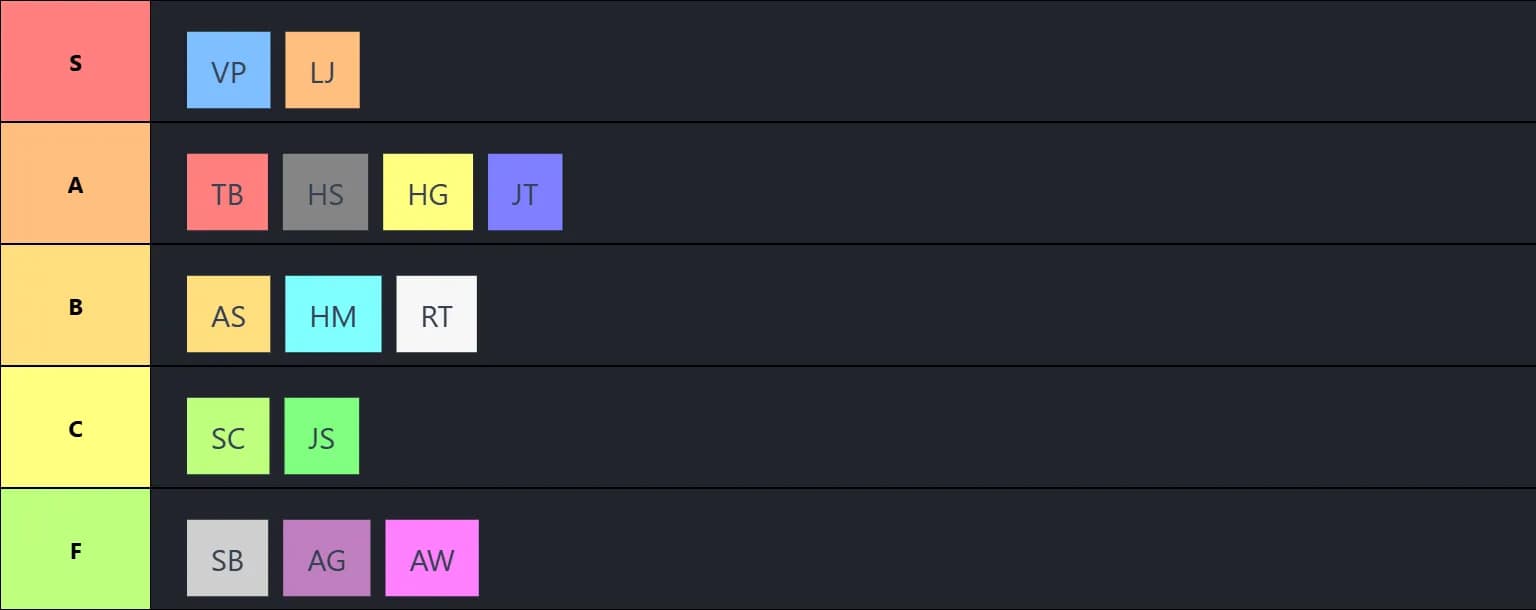Click the mauve AG tile
The height and width of the screenshot is (610, 1536).
pyautogui.click(x=326, y=558)
